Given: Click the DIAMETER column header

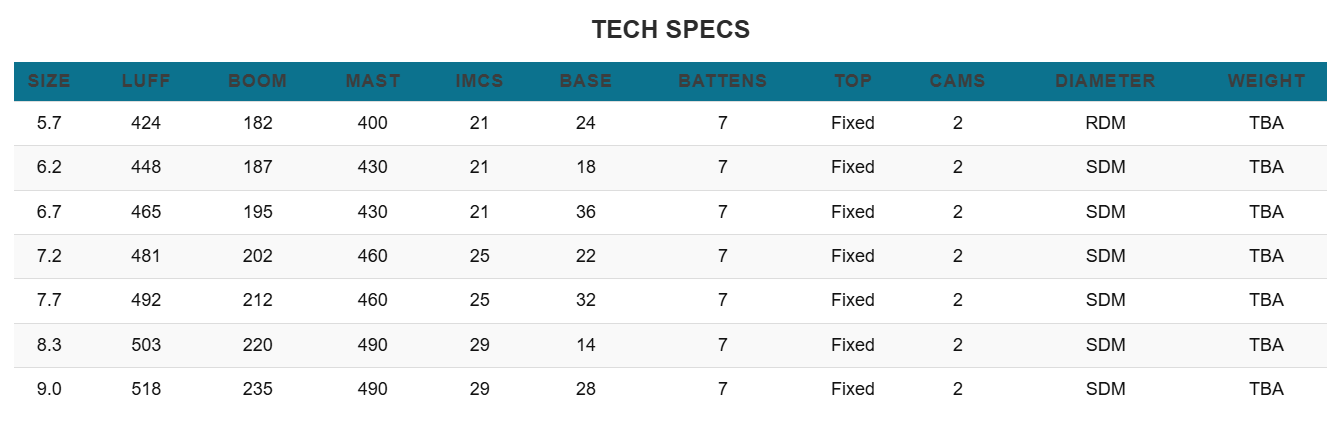Looking at the screenshot, I should click(x=1105, y=81).
